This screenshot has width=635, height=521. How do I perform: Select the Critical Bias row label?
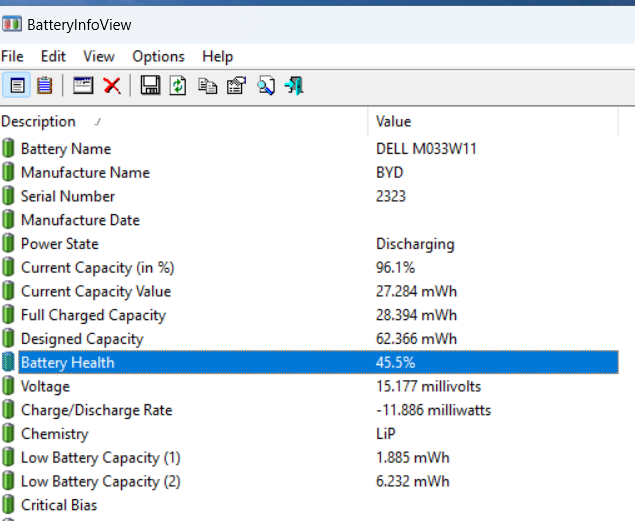59,505
